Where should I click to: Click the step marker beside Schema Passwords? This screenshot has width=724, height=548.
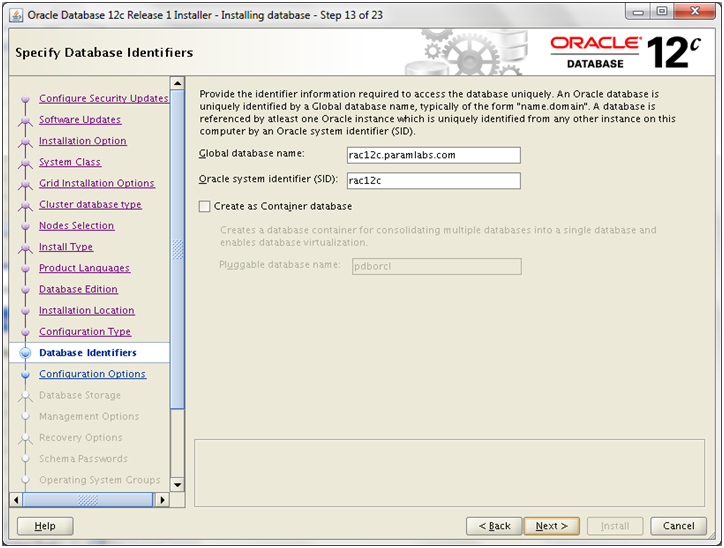coord(25,459)
